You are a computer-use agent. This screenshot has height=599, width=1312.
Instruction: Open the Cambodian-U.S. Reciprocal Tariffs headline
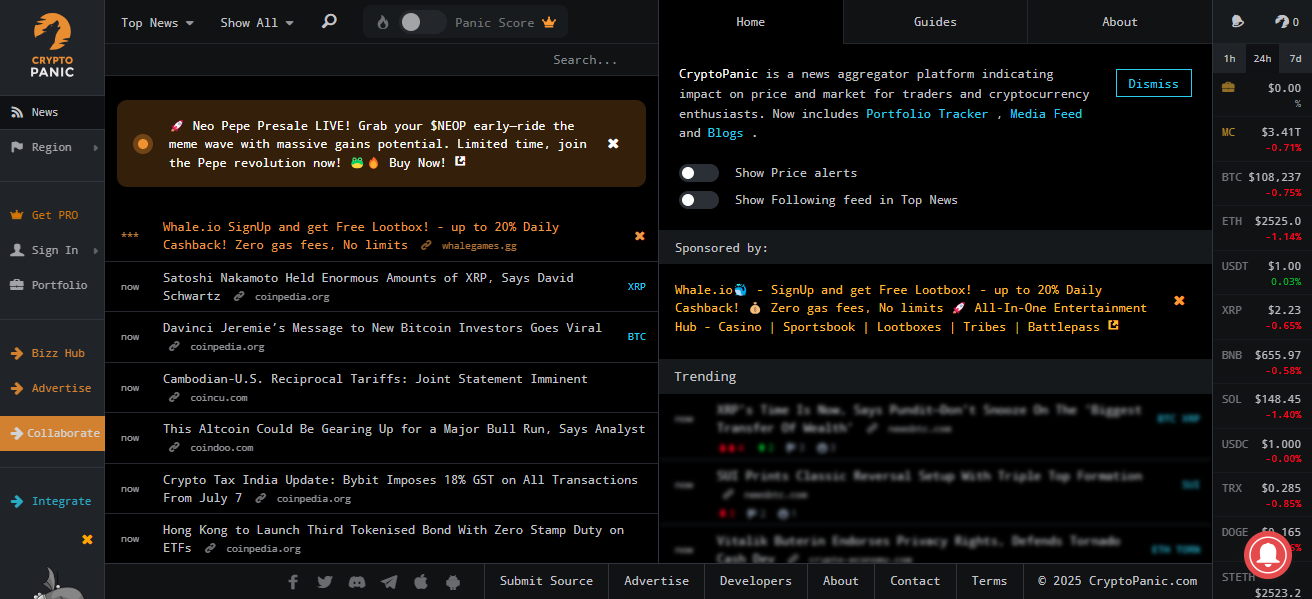[x=375, y=379]
